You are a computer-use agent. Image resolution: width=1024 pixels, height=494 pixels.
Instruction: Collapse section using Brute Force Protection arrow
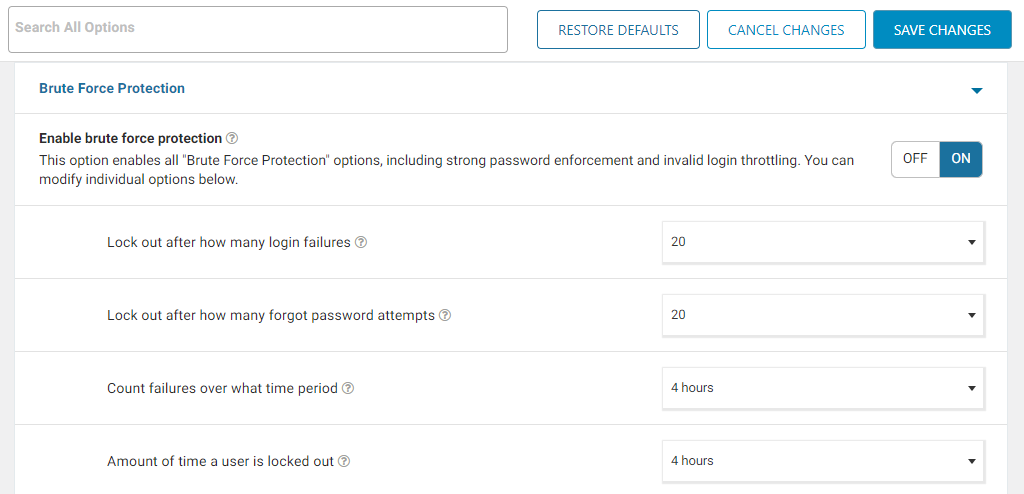pos(976,90)
